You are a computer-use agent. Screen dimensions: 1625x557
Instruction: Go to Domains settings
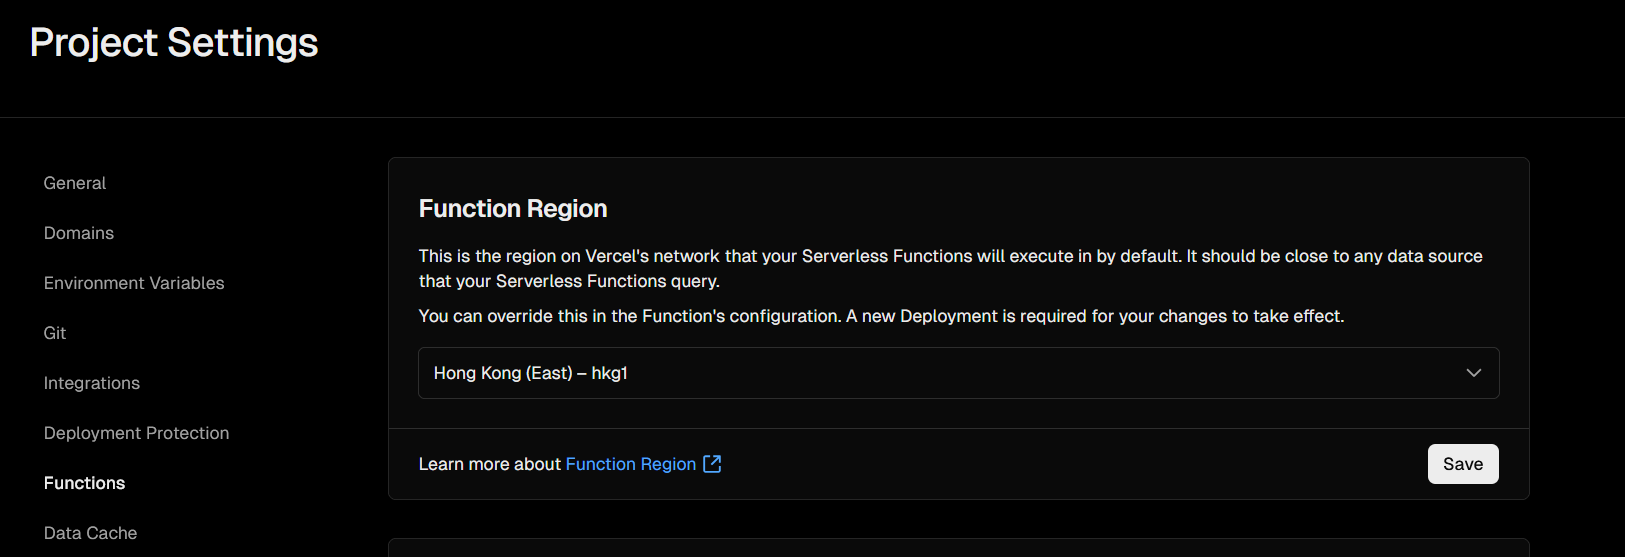point(79,233)
